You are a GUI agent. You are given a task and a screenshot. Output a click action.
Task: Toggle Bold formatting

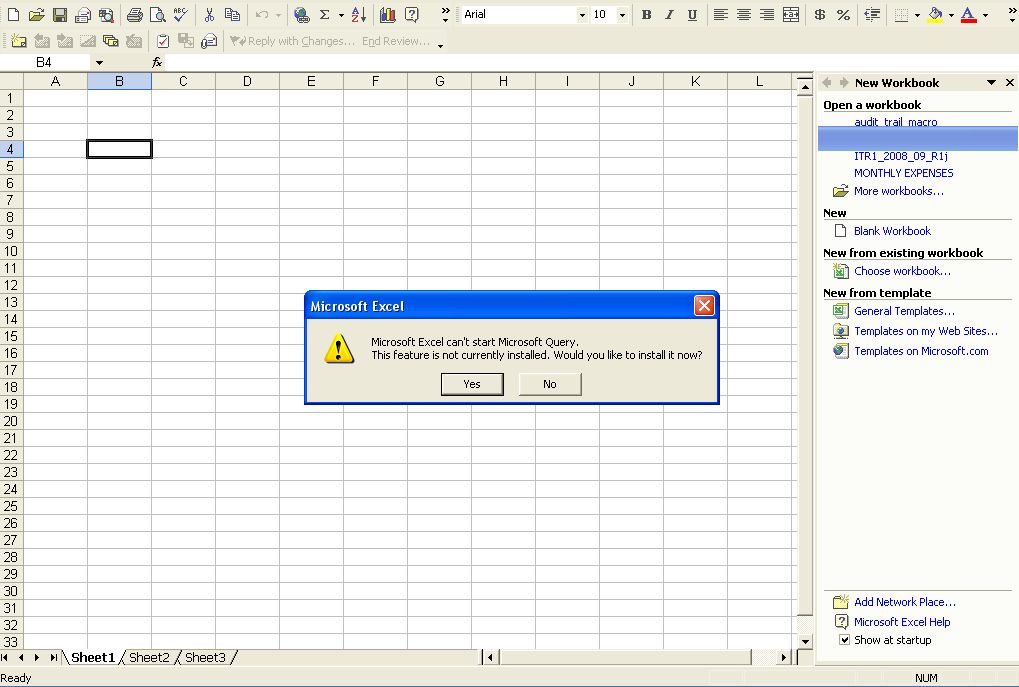(646, 14)
